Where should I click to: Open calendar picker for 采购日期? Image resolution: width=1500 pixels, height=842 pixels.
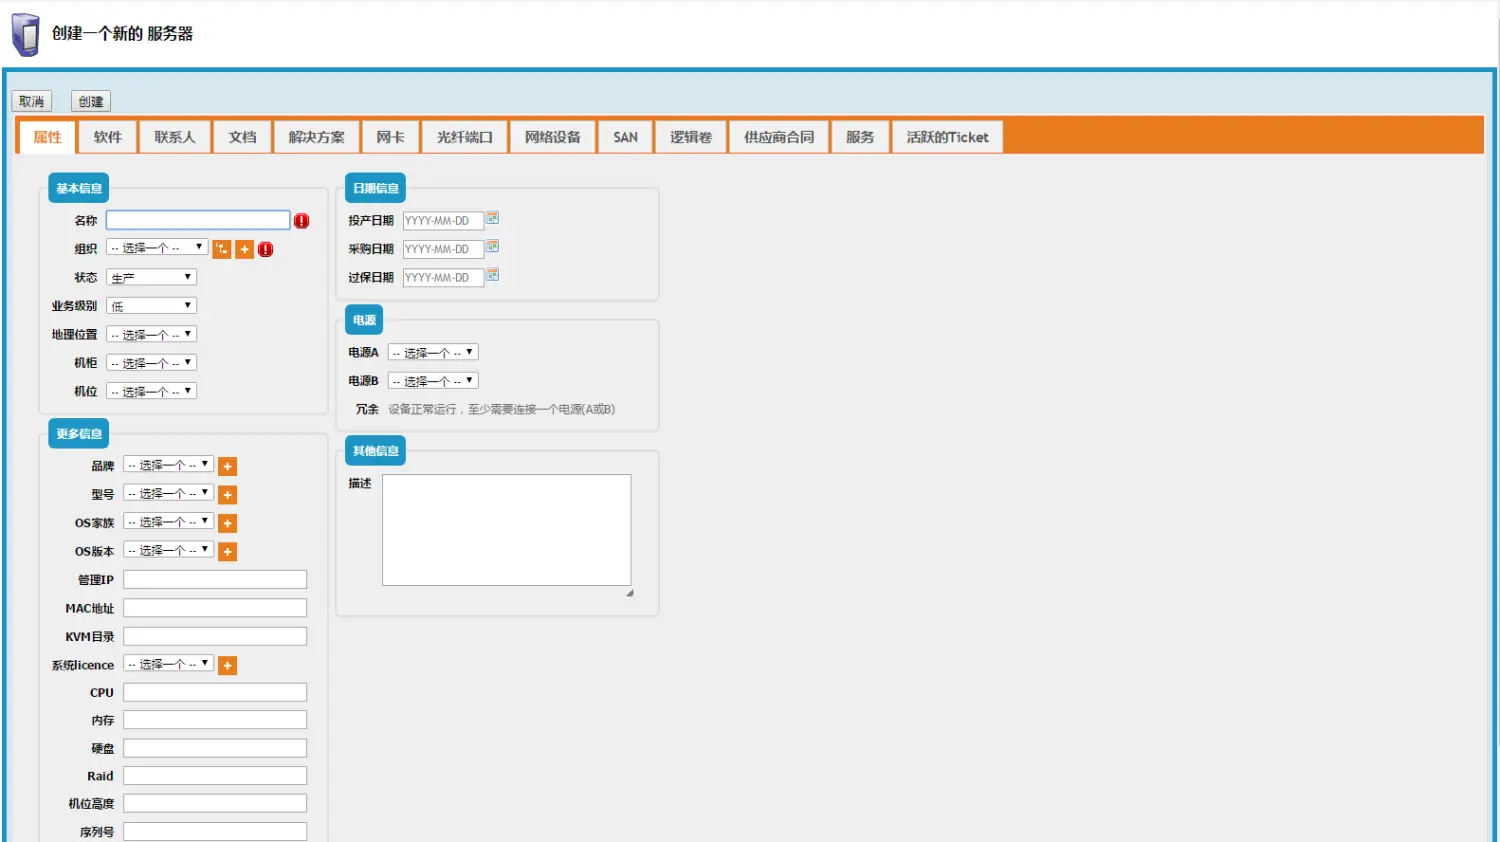(x=493, y=246)
